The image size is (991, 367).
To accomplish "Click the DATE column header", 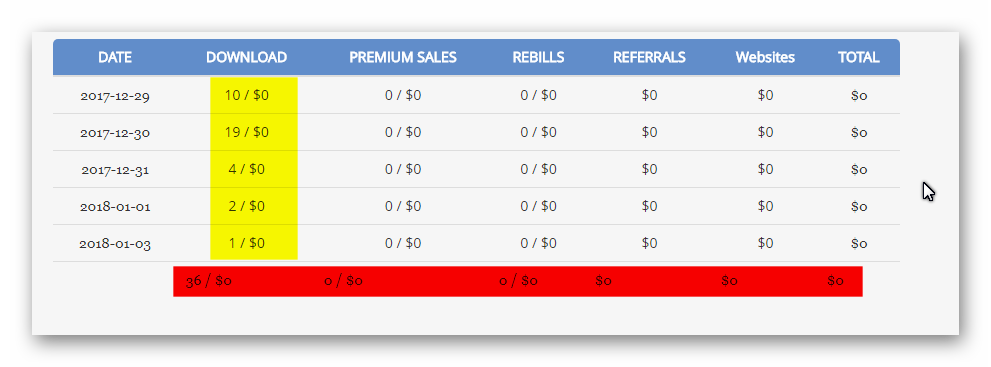I will [x=115, y=57].
